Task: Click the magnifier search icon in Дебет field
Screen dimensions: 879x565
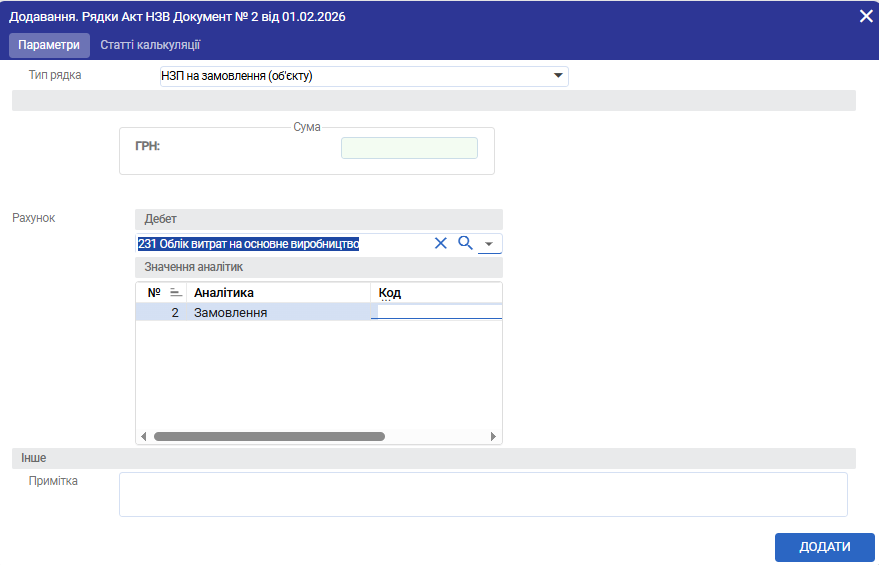Action: 465,243
